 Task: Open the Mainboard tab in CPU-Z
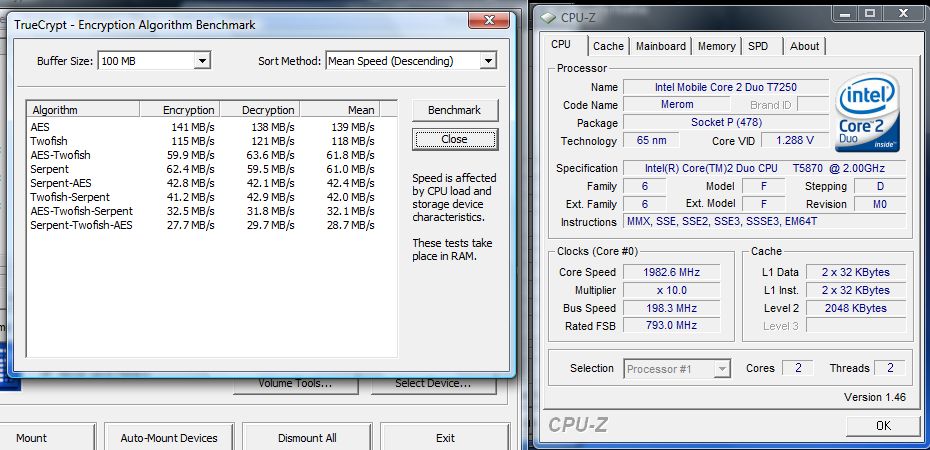[x=661, y=46]
